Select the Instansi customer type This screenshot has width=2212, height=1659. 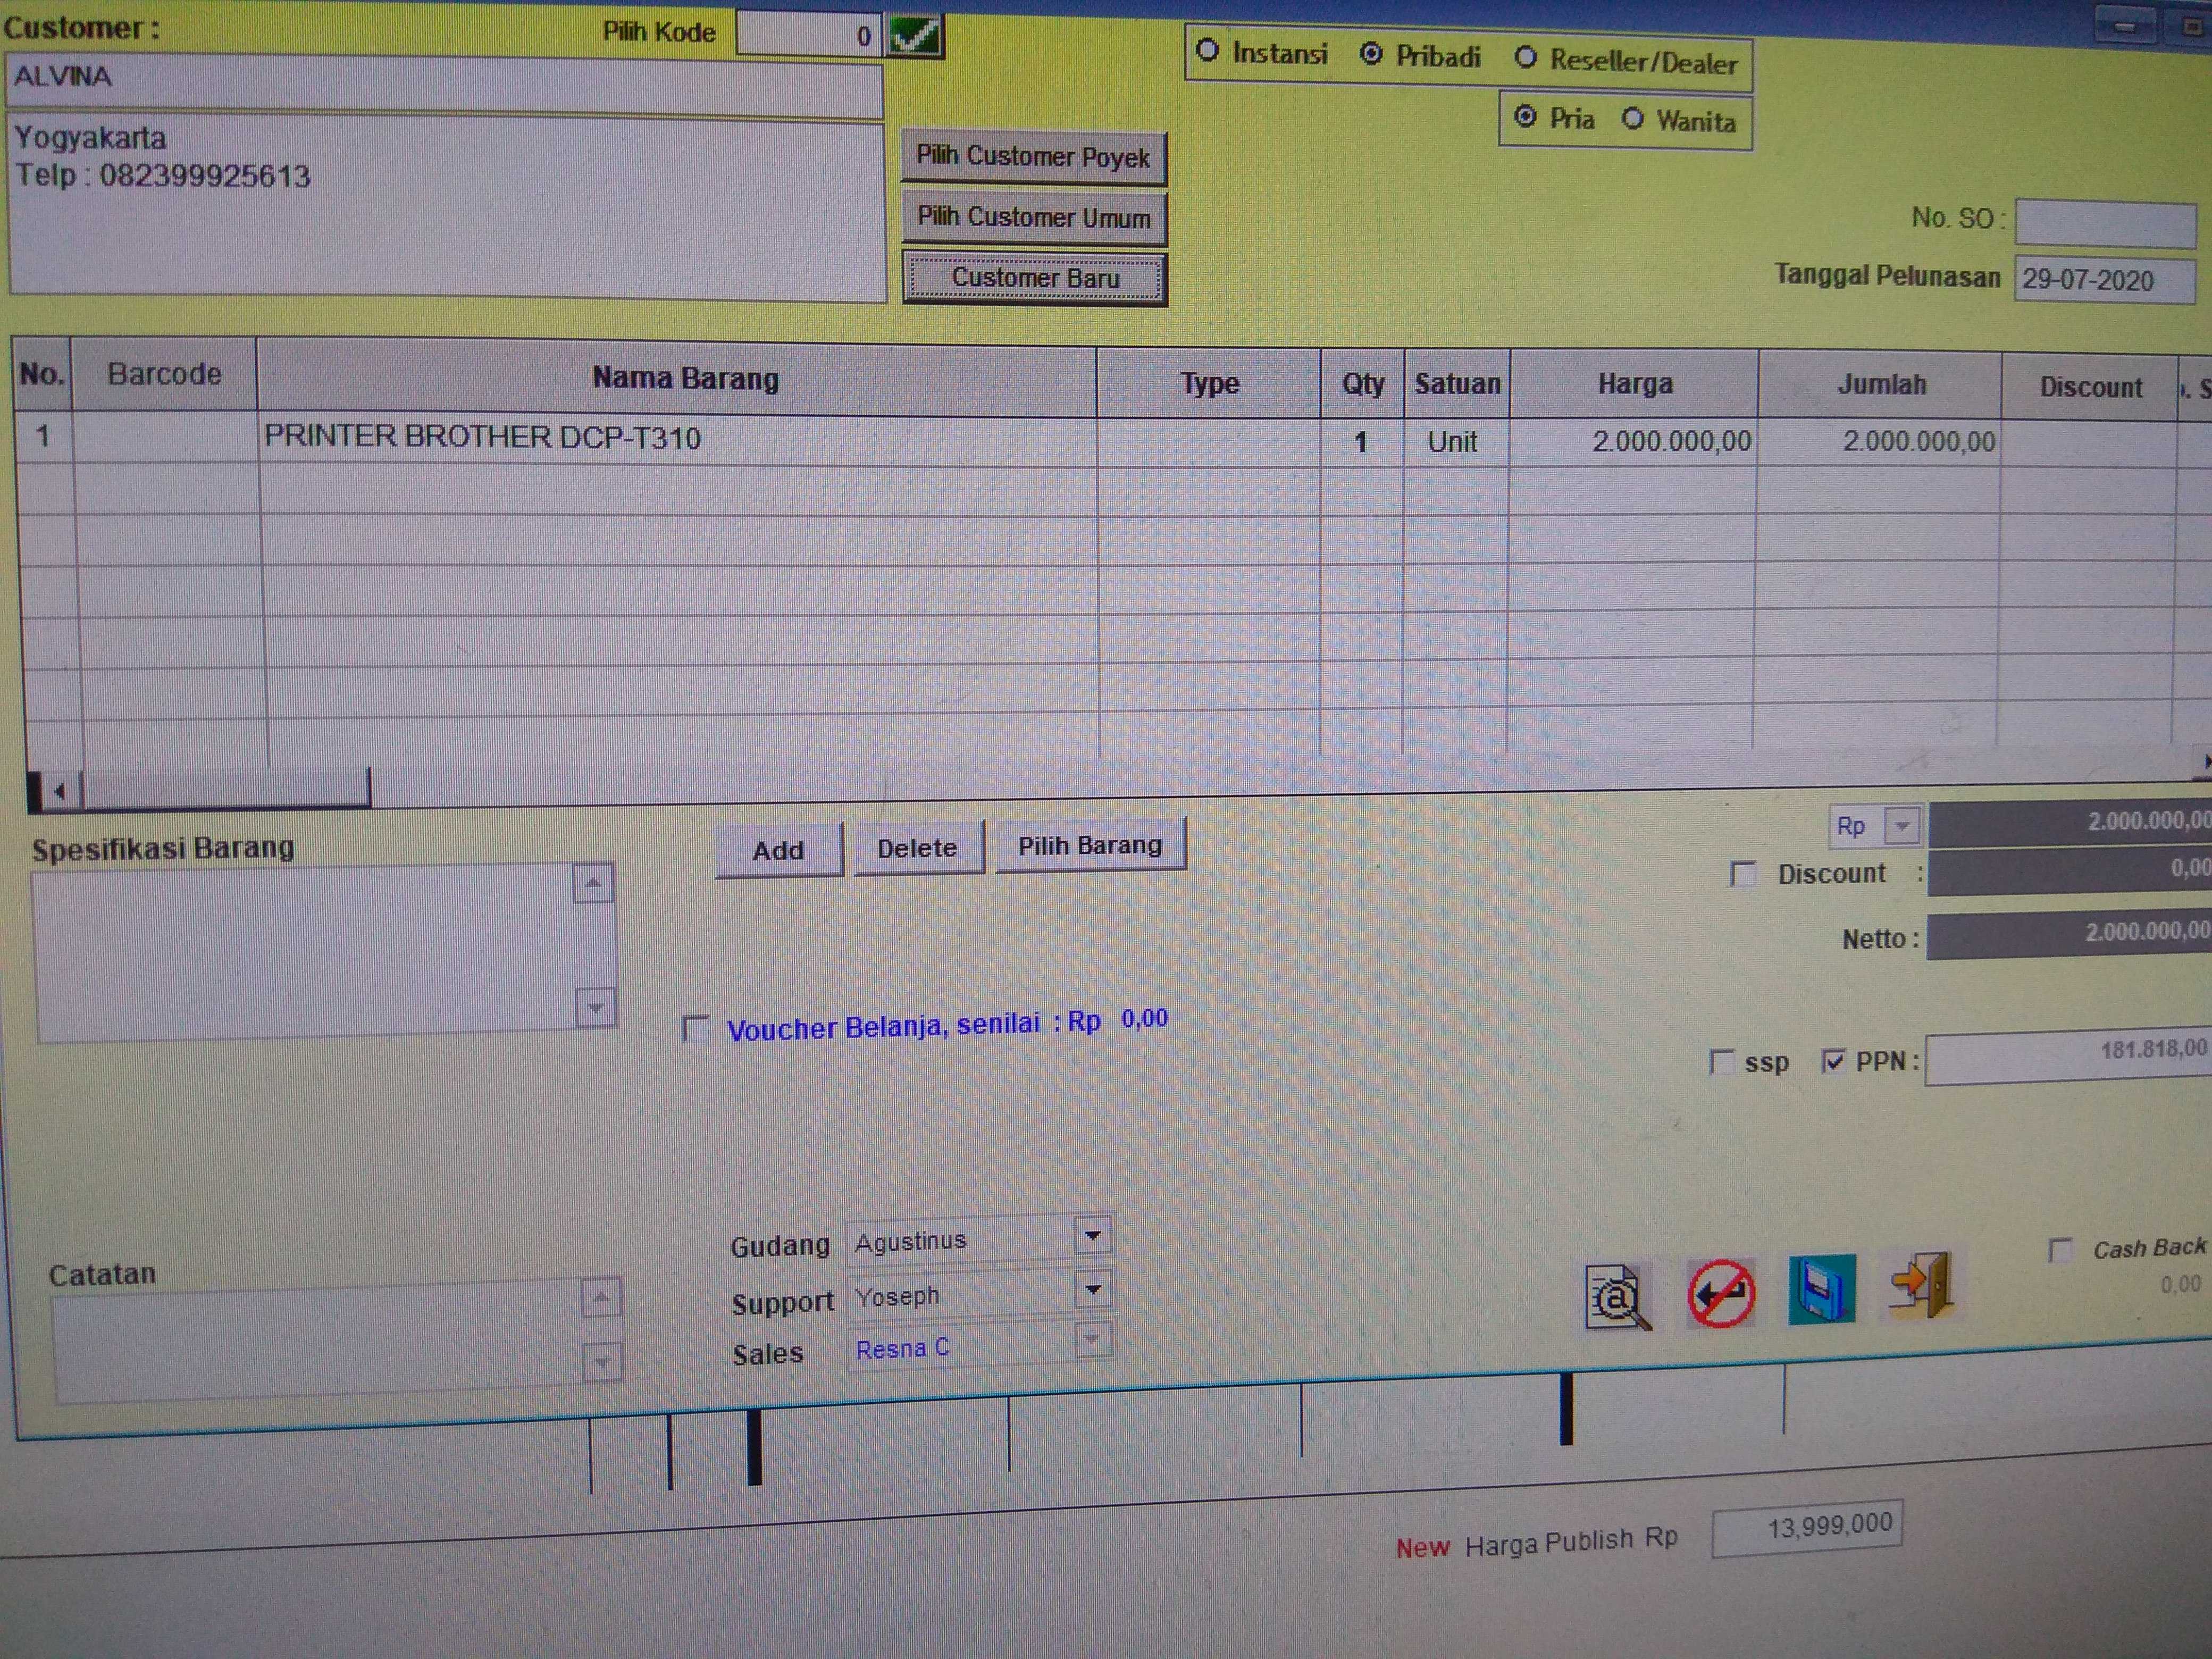1207,50
